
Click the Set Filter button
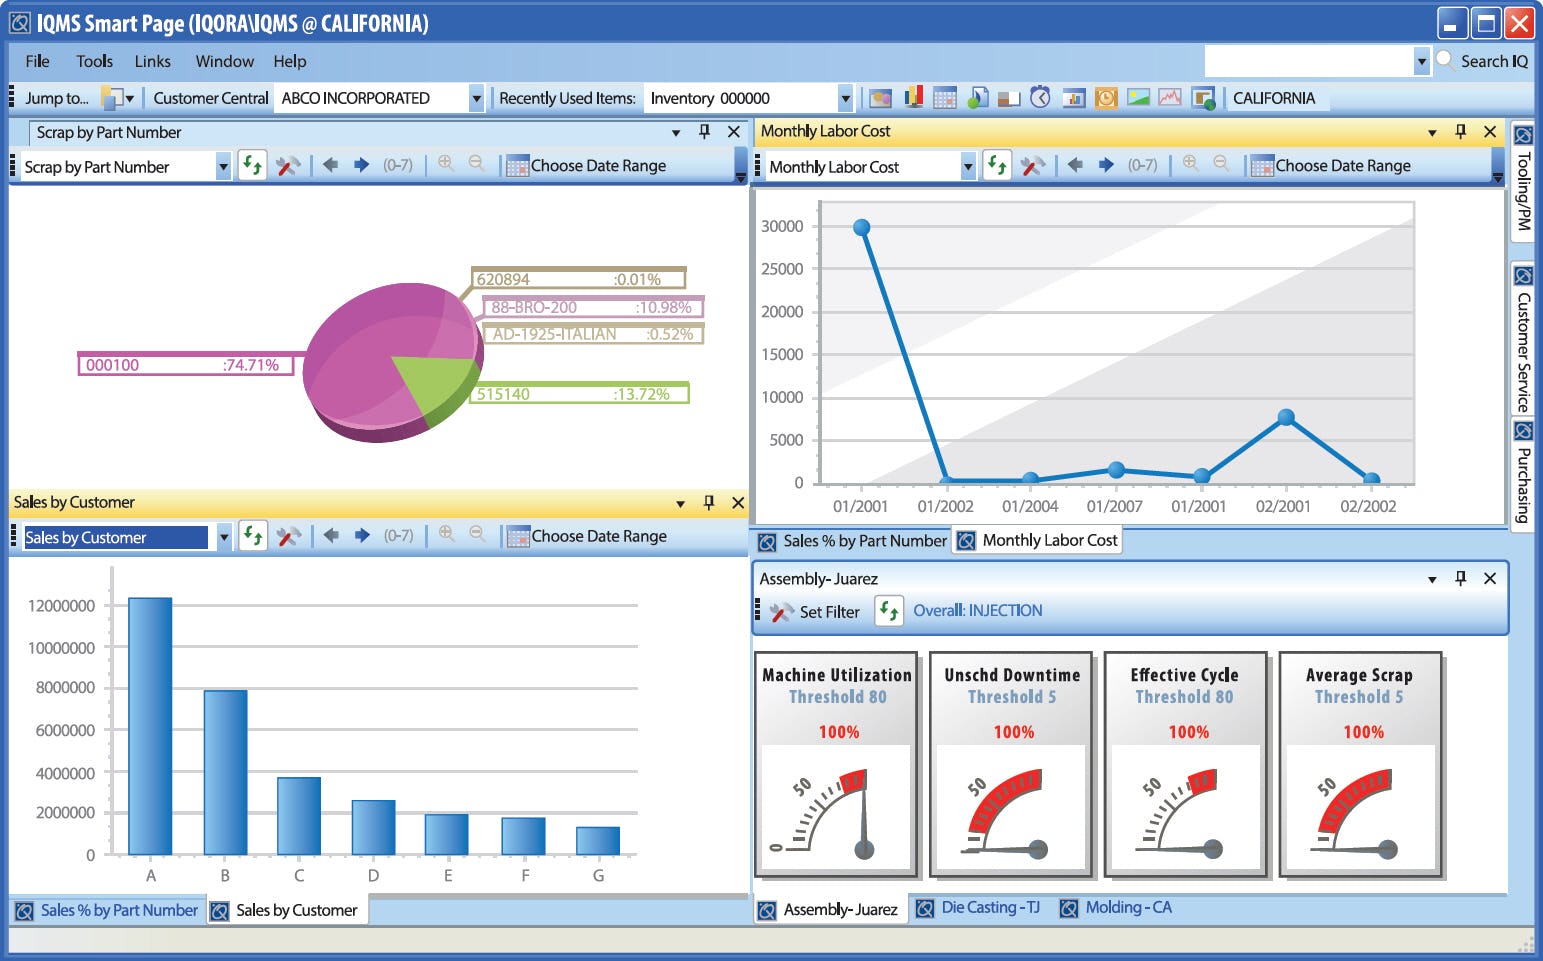click(815, 612)
